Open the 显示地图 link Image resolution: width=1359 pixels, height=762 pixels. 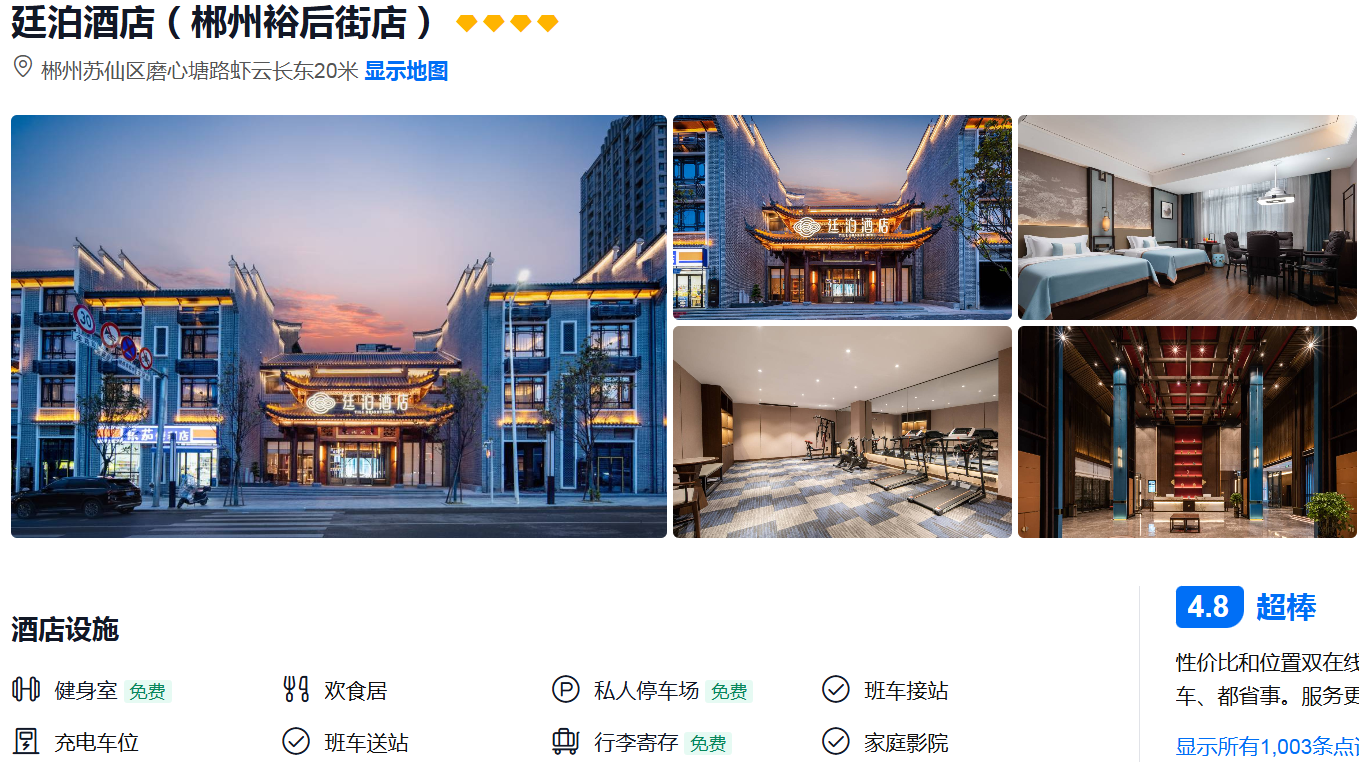point(406,71)
